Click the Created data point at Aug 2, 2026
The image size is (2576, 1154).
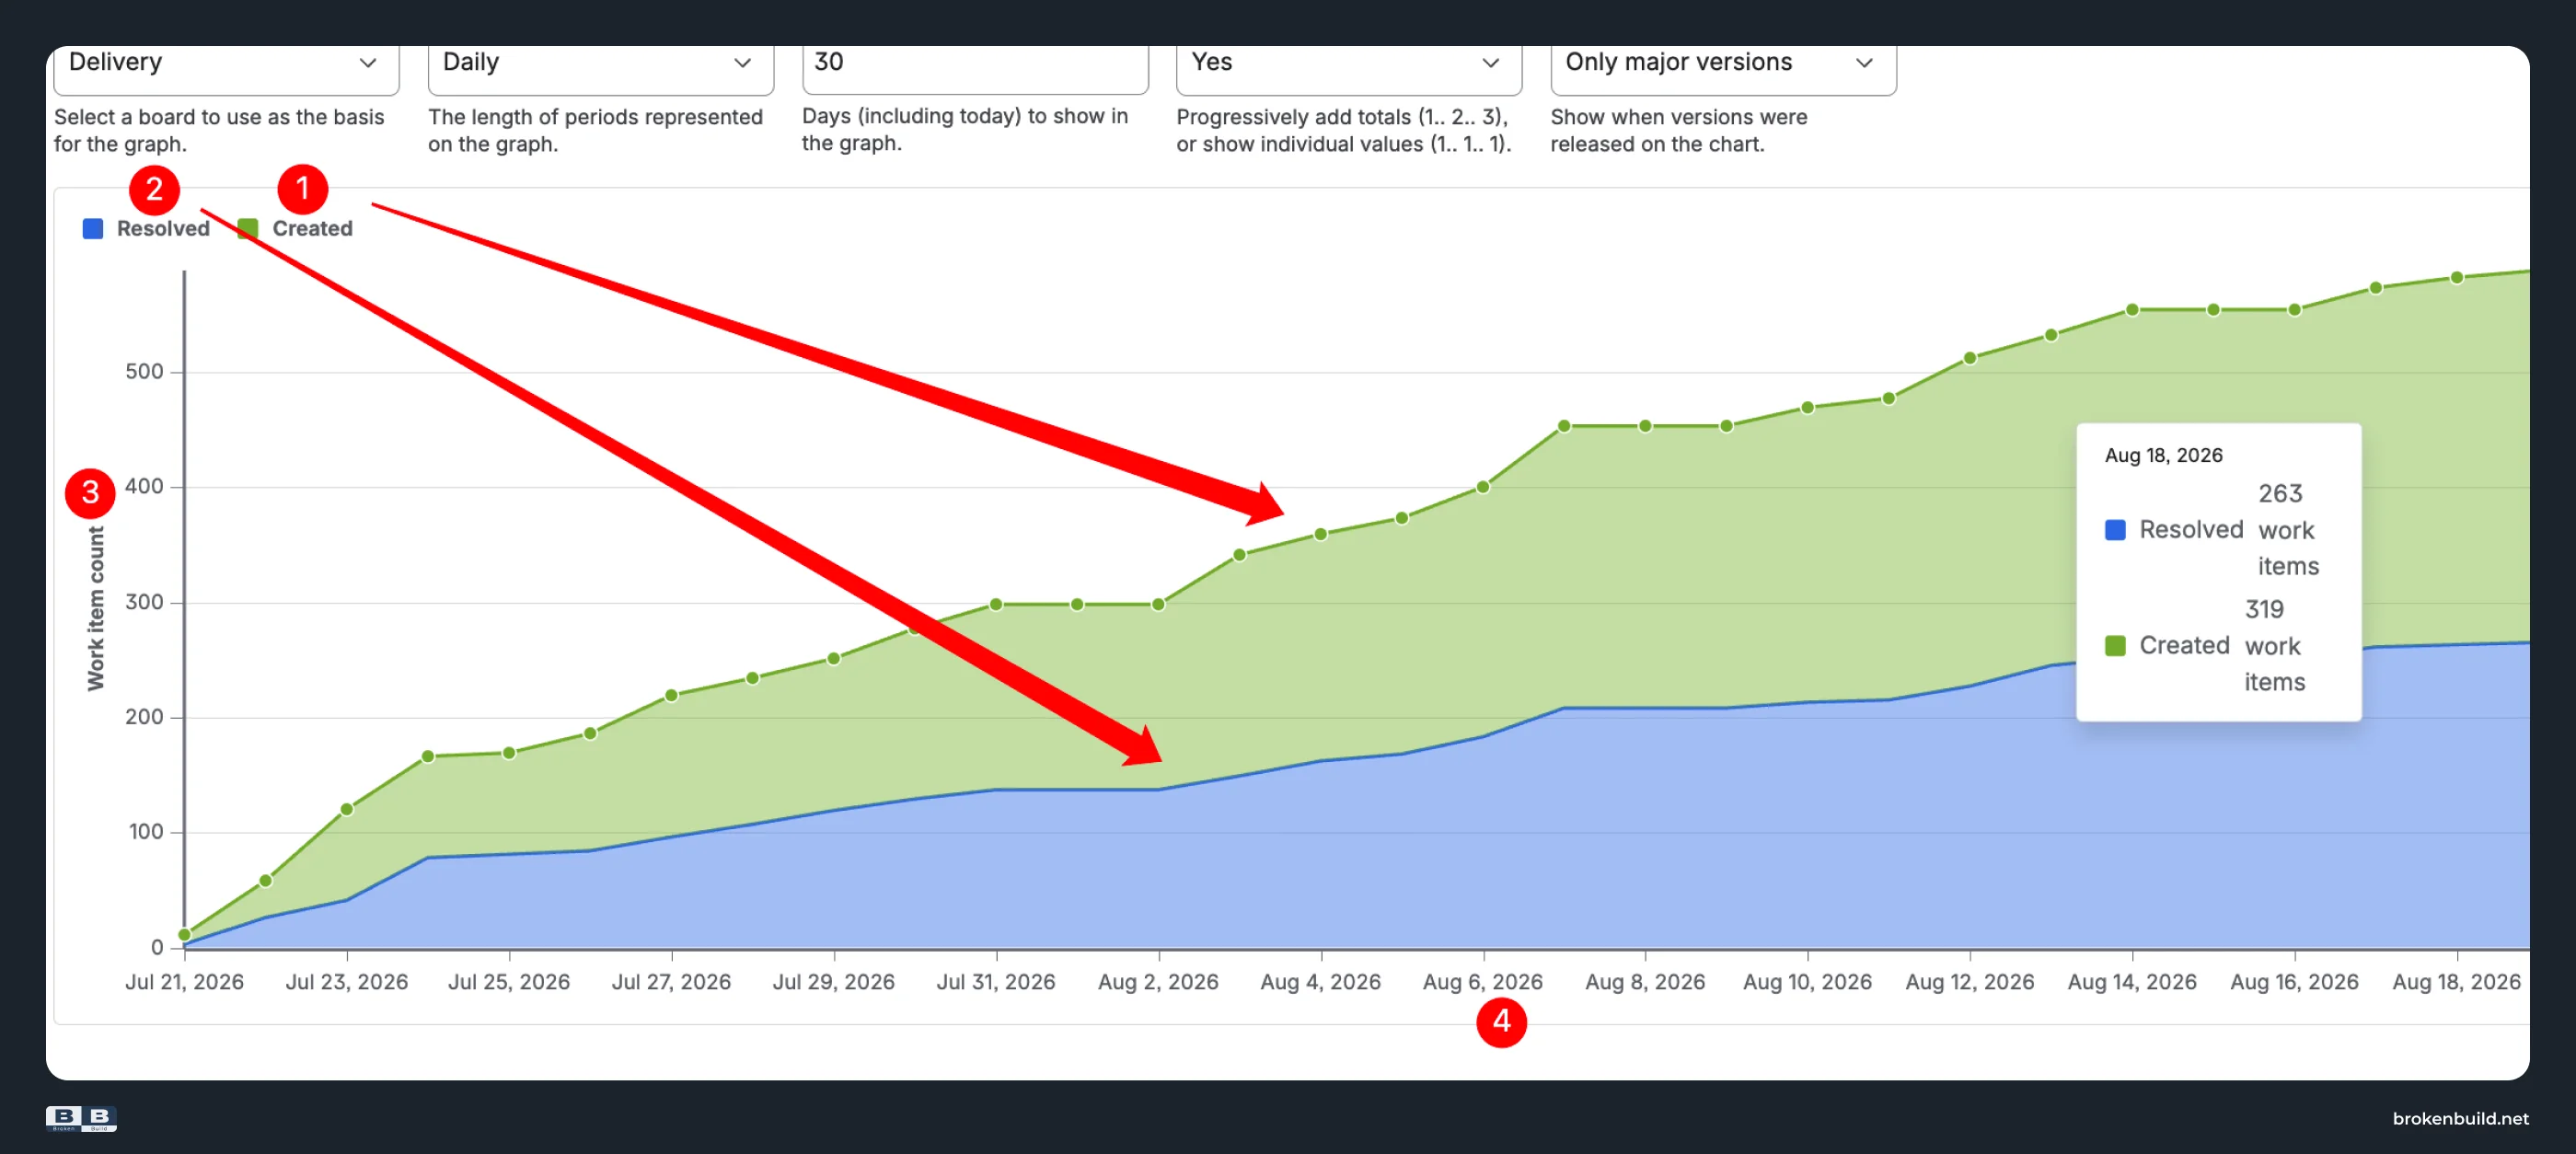[1158, 604]
